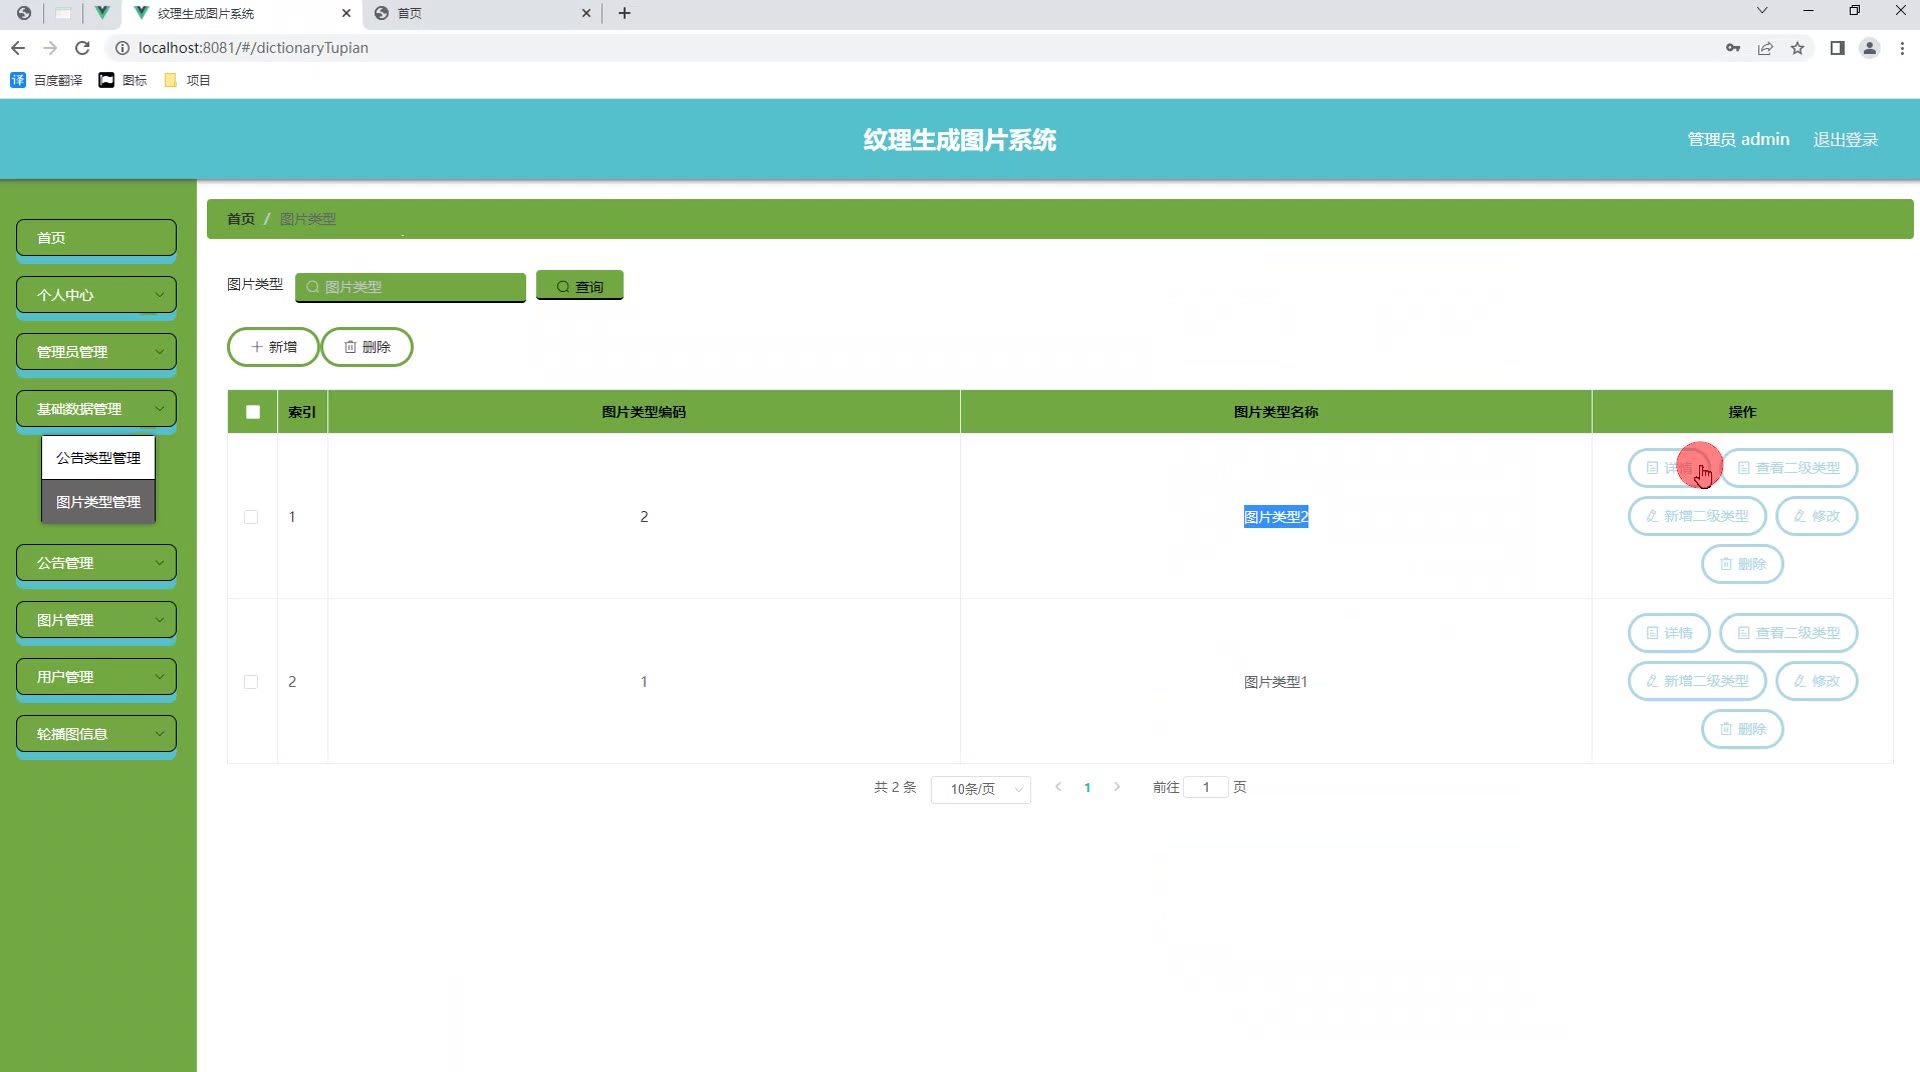Go to previous page with left arrow
This screenshot has width=1920, height=1072.
(x=1058, y=787)
